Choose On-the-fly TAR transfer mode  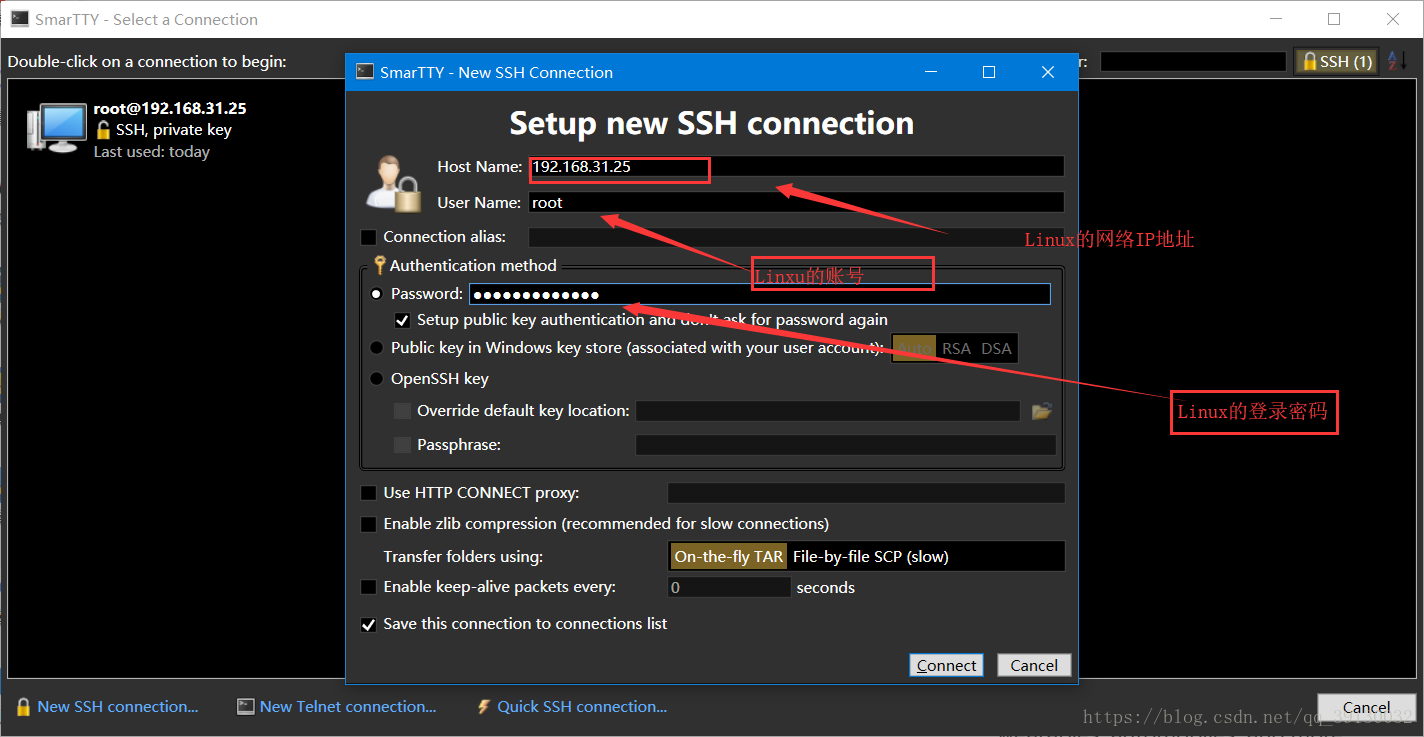click(x=729, y=557)
